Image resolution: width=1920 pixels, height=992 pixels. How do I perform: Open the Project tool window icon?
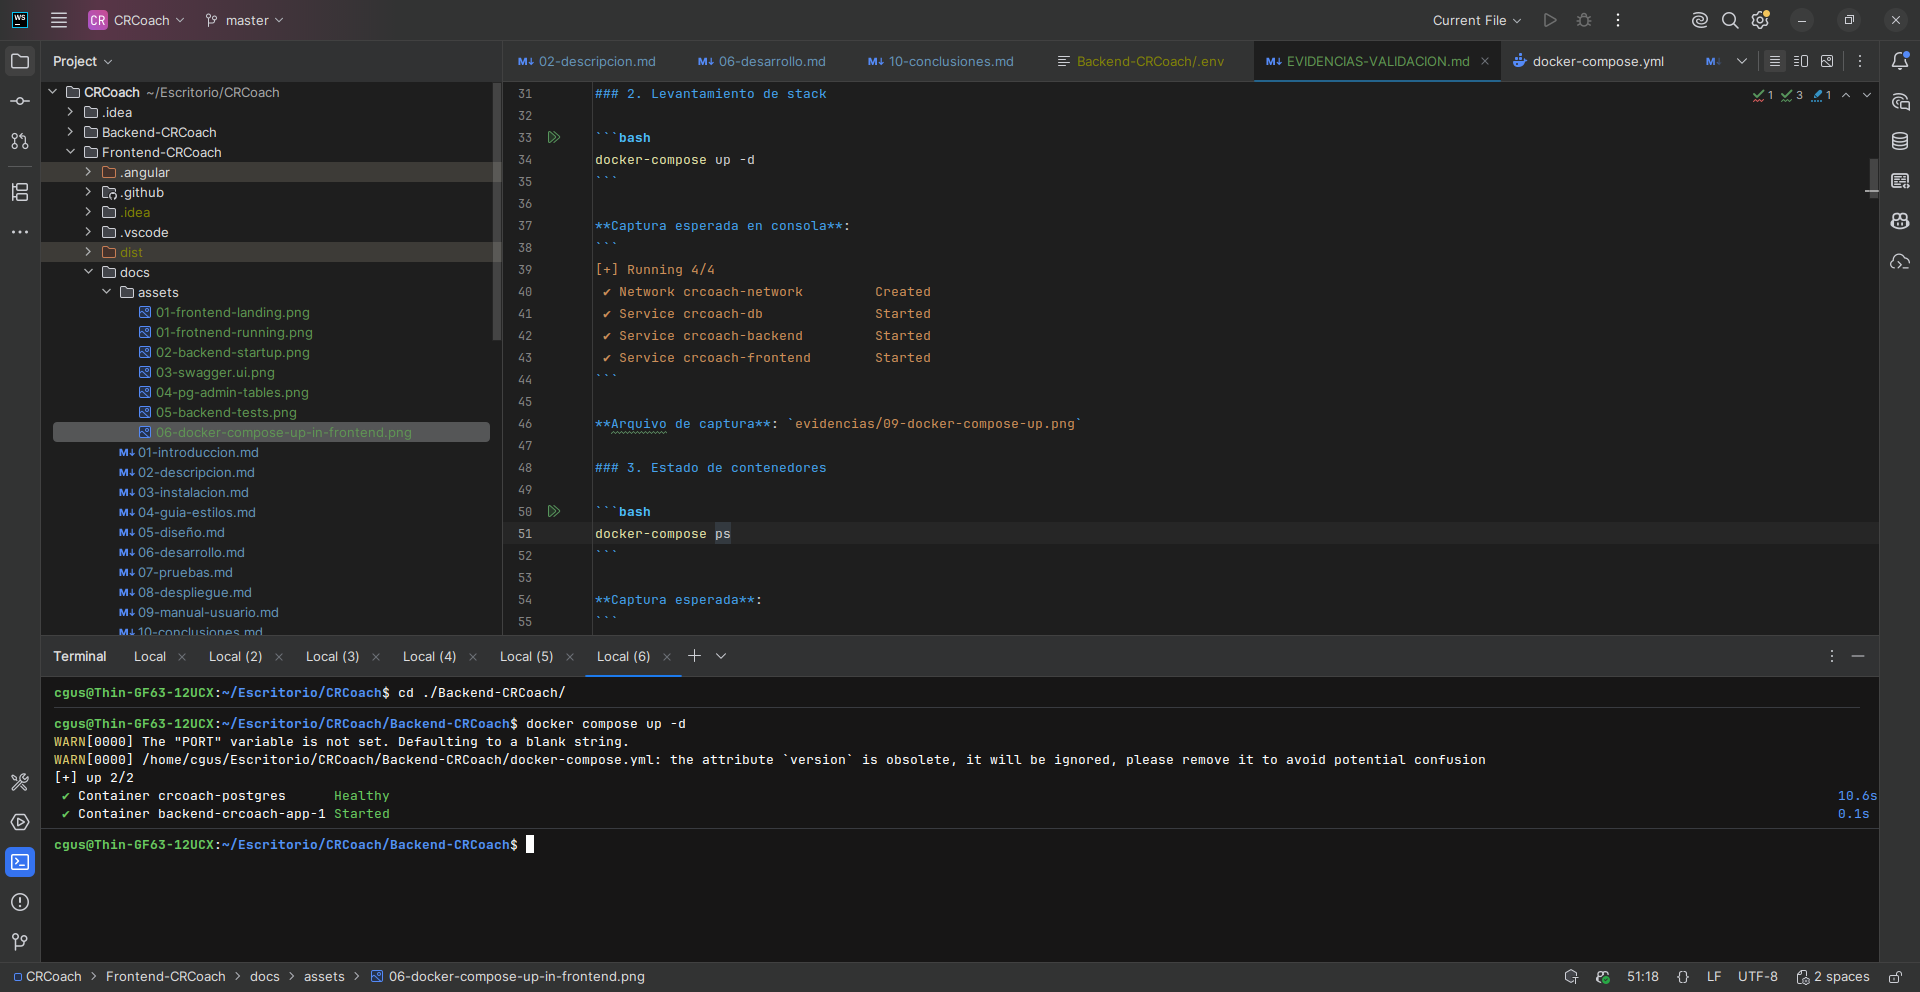click(x=20, y=61)
